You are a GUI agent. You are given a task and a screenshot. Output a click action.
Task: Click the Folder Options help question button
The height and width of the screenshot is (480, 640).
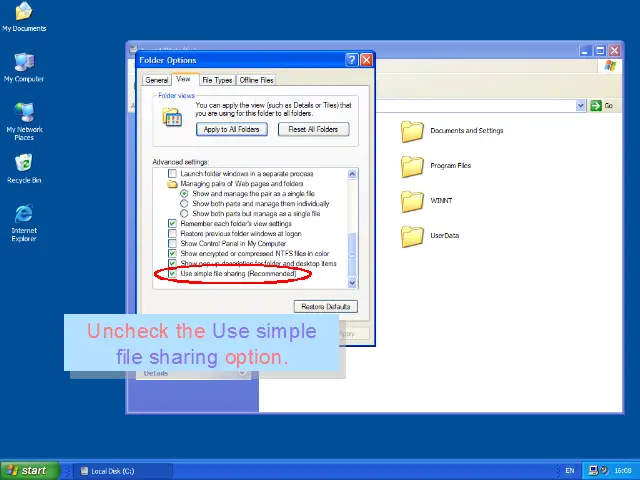click(351, 60)
